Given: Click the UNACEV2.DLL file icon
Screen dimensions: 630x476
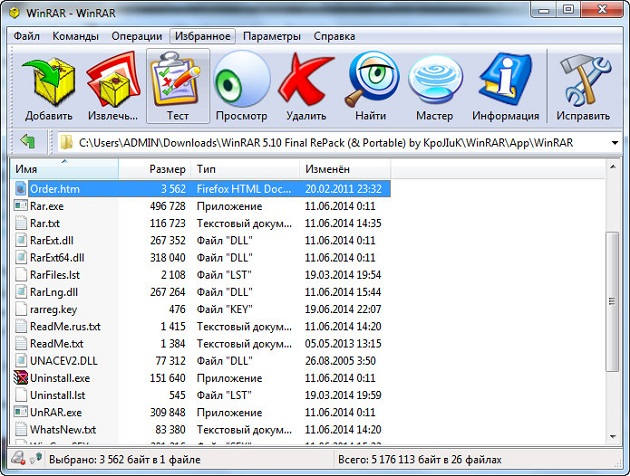Looking at the screenshot, I should pyautogui.click(x=20, y=361).
